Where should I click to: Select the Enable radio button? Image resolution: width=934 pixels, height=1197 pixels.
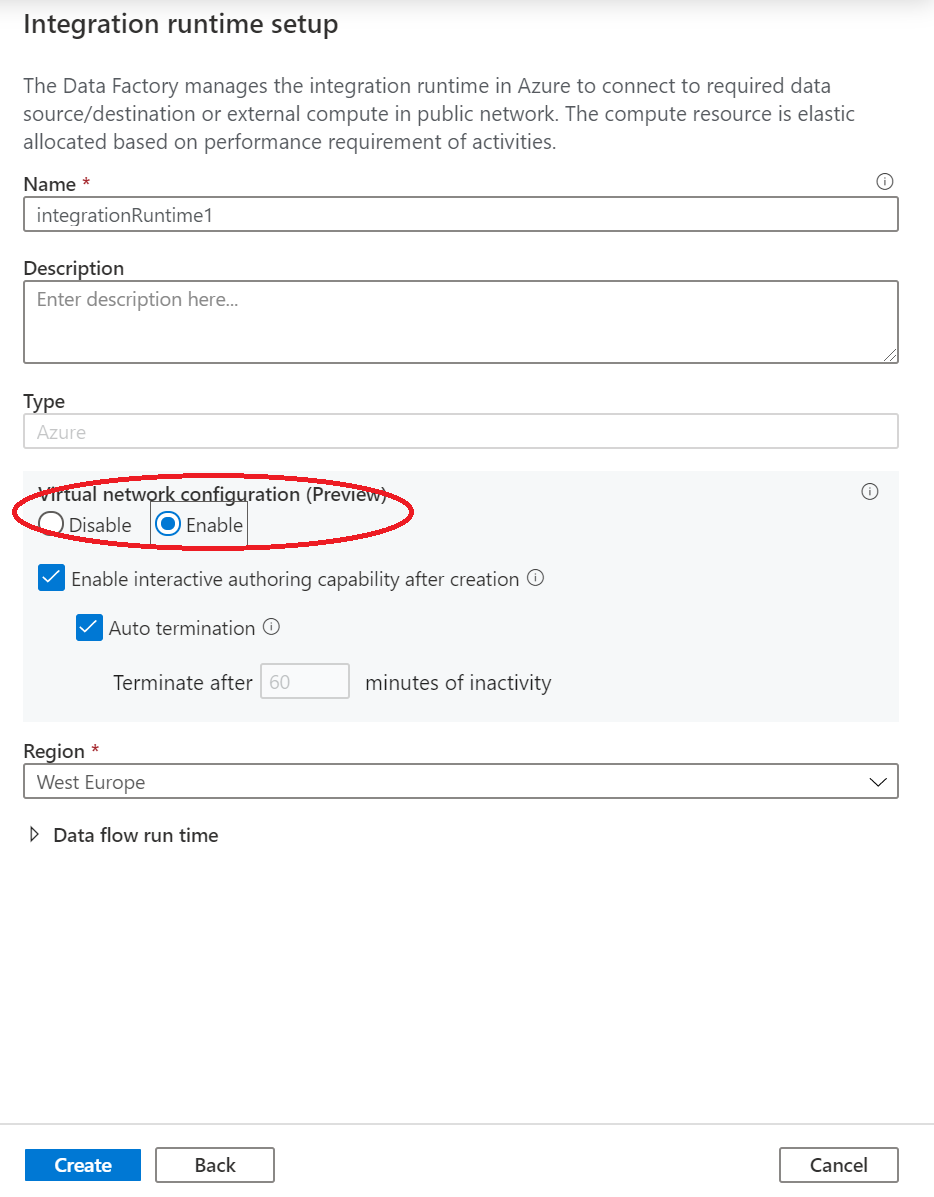point(168,524)
